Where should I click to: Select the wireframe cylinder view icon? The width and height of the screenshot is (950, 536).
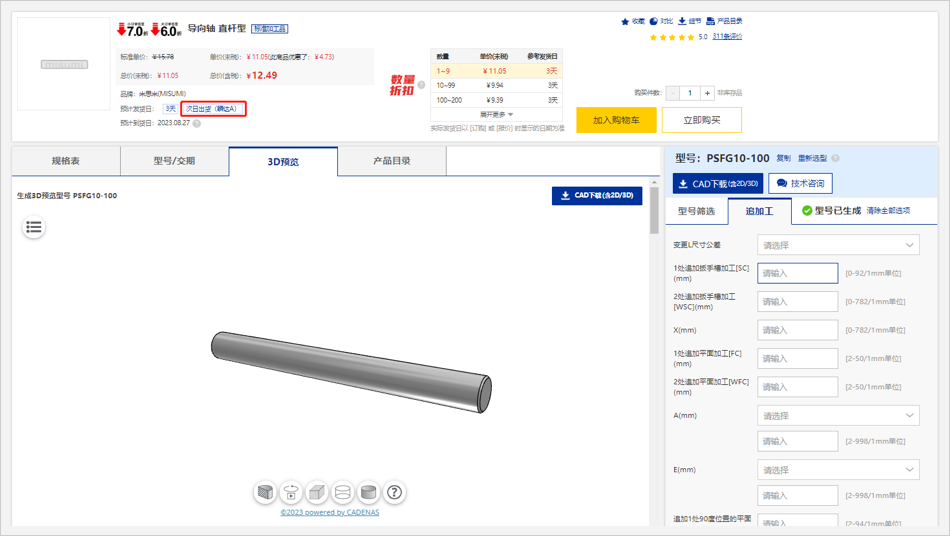[x=342, y=492]
